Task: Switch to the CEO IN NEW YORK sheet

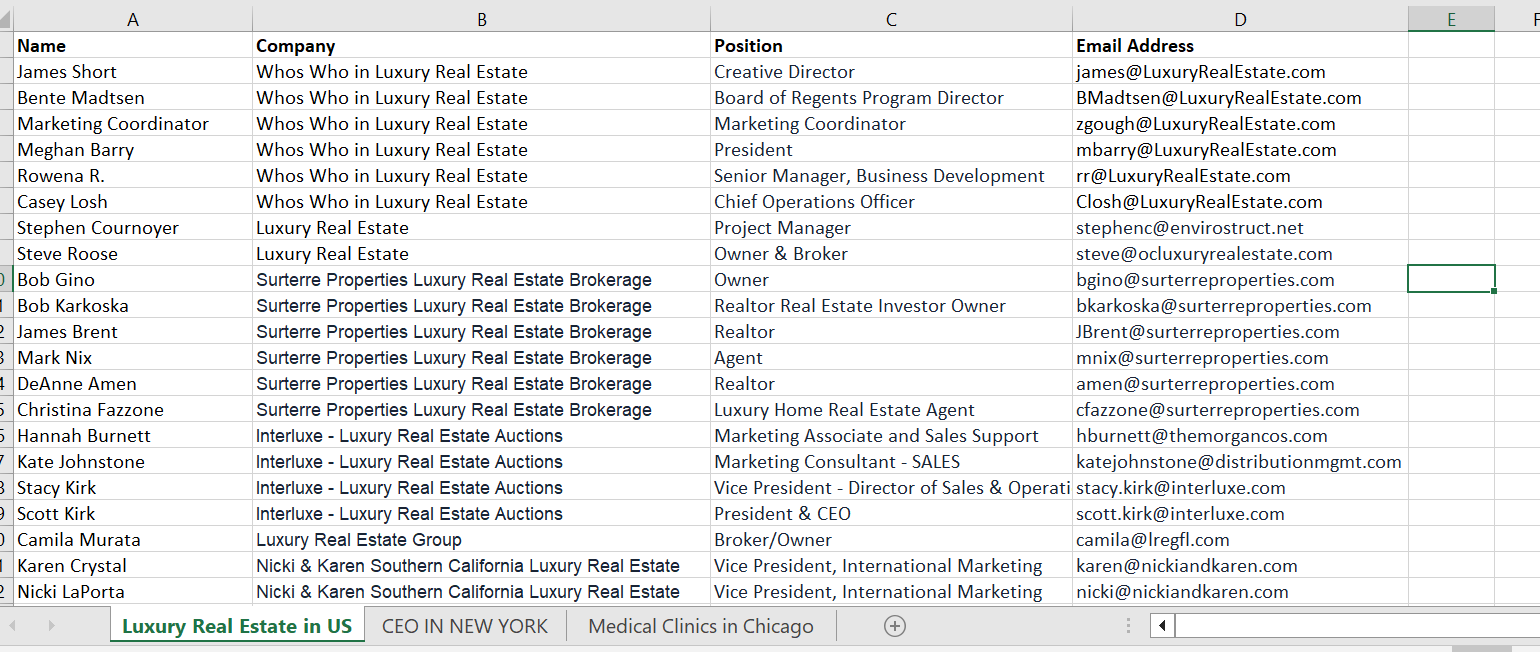Action: click(x=465, y=626)
